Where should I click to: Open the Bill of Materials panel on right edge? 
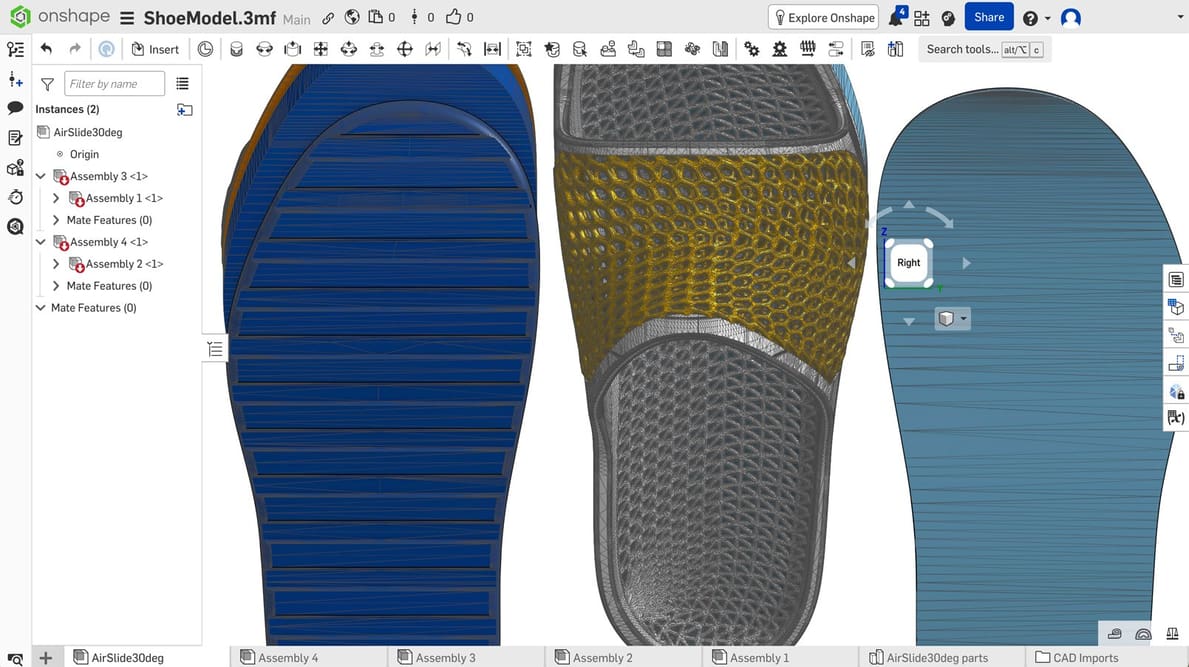(x=1176, y=279)
